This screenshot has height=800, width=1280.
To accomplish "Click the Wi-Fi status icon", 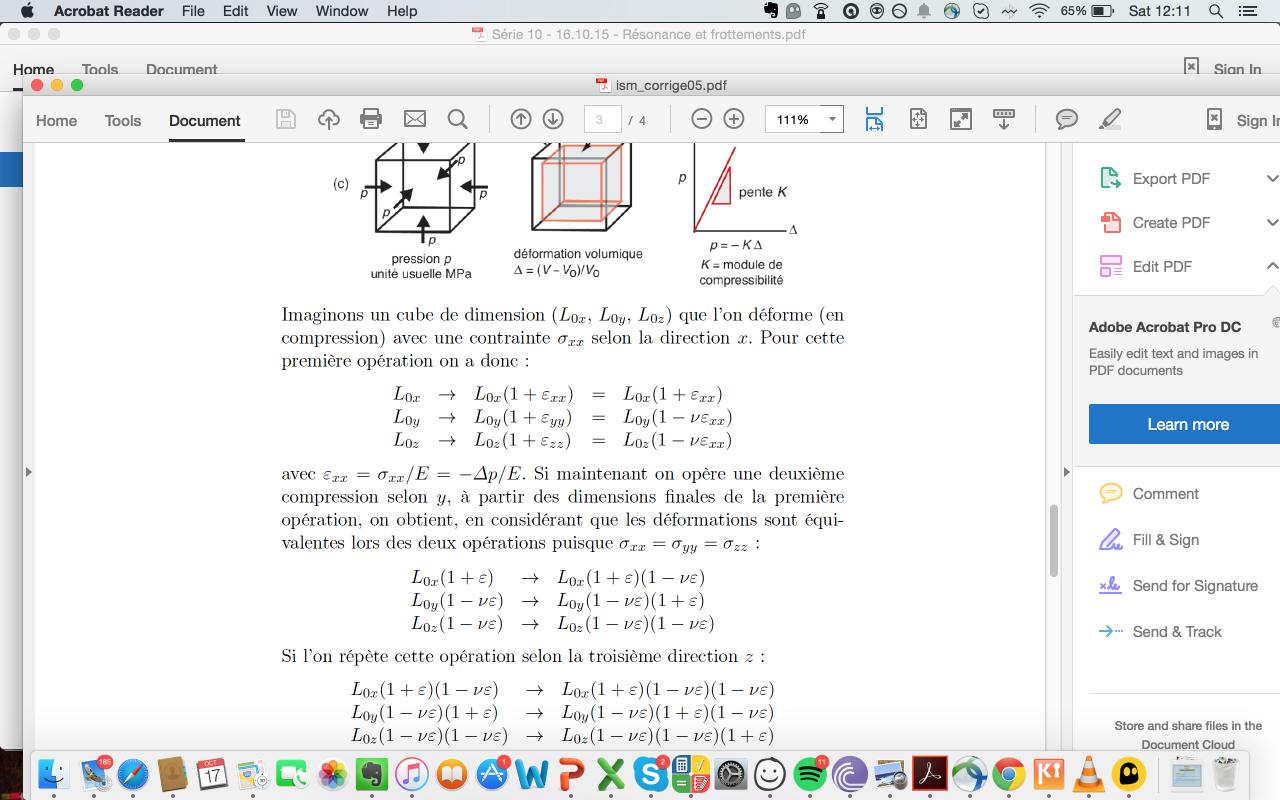I will pyautogui.click(x=1040, y=11).
